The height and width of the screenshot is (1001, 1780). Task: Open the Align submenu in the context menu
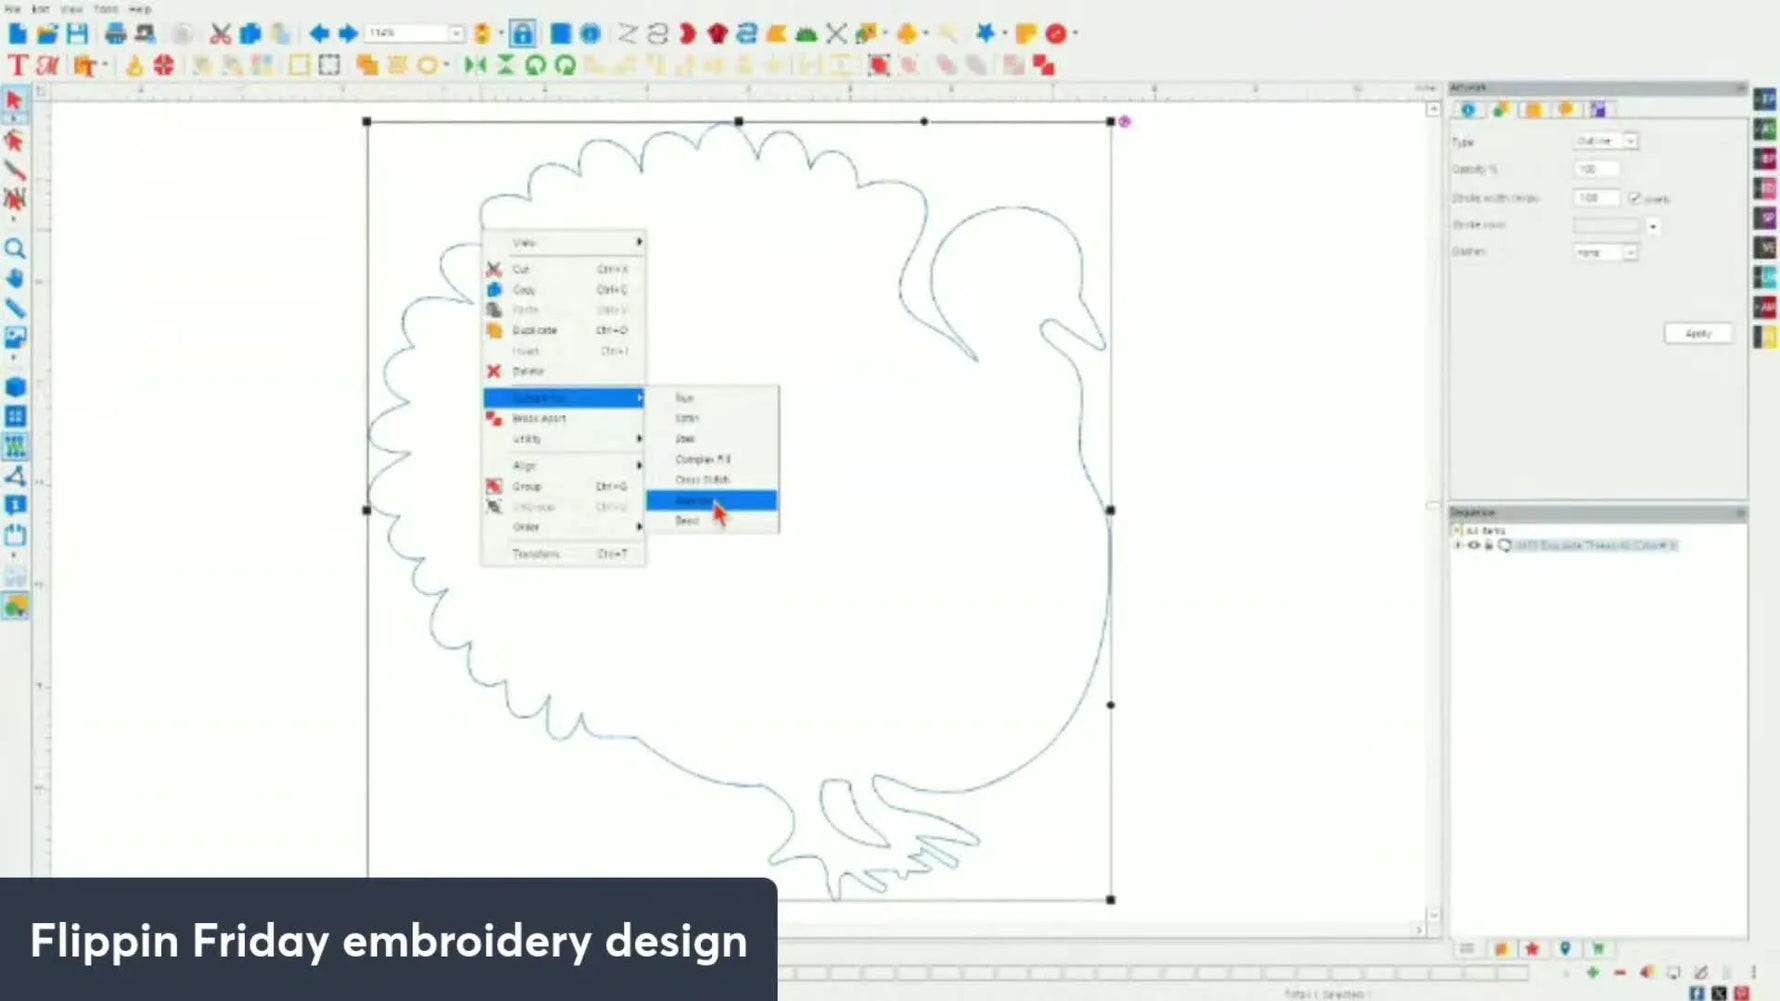pyautogui.click(x=525, y=465)
